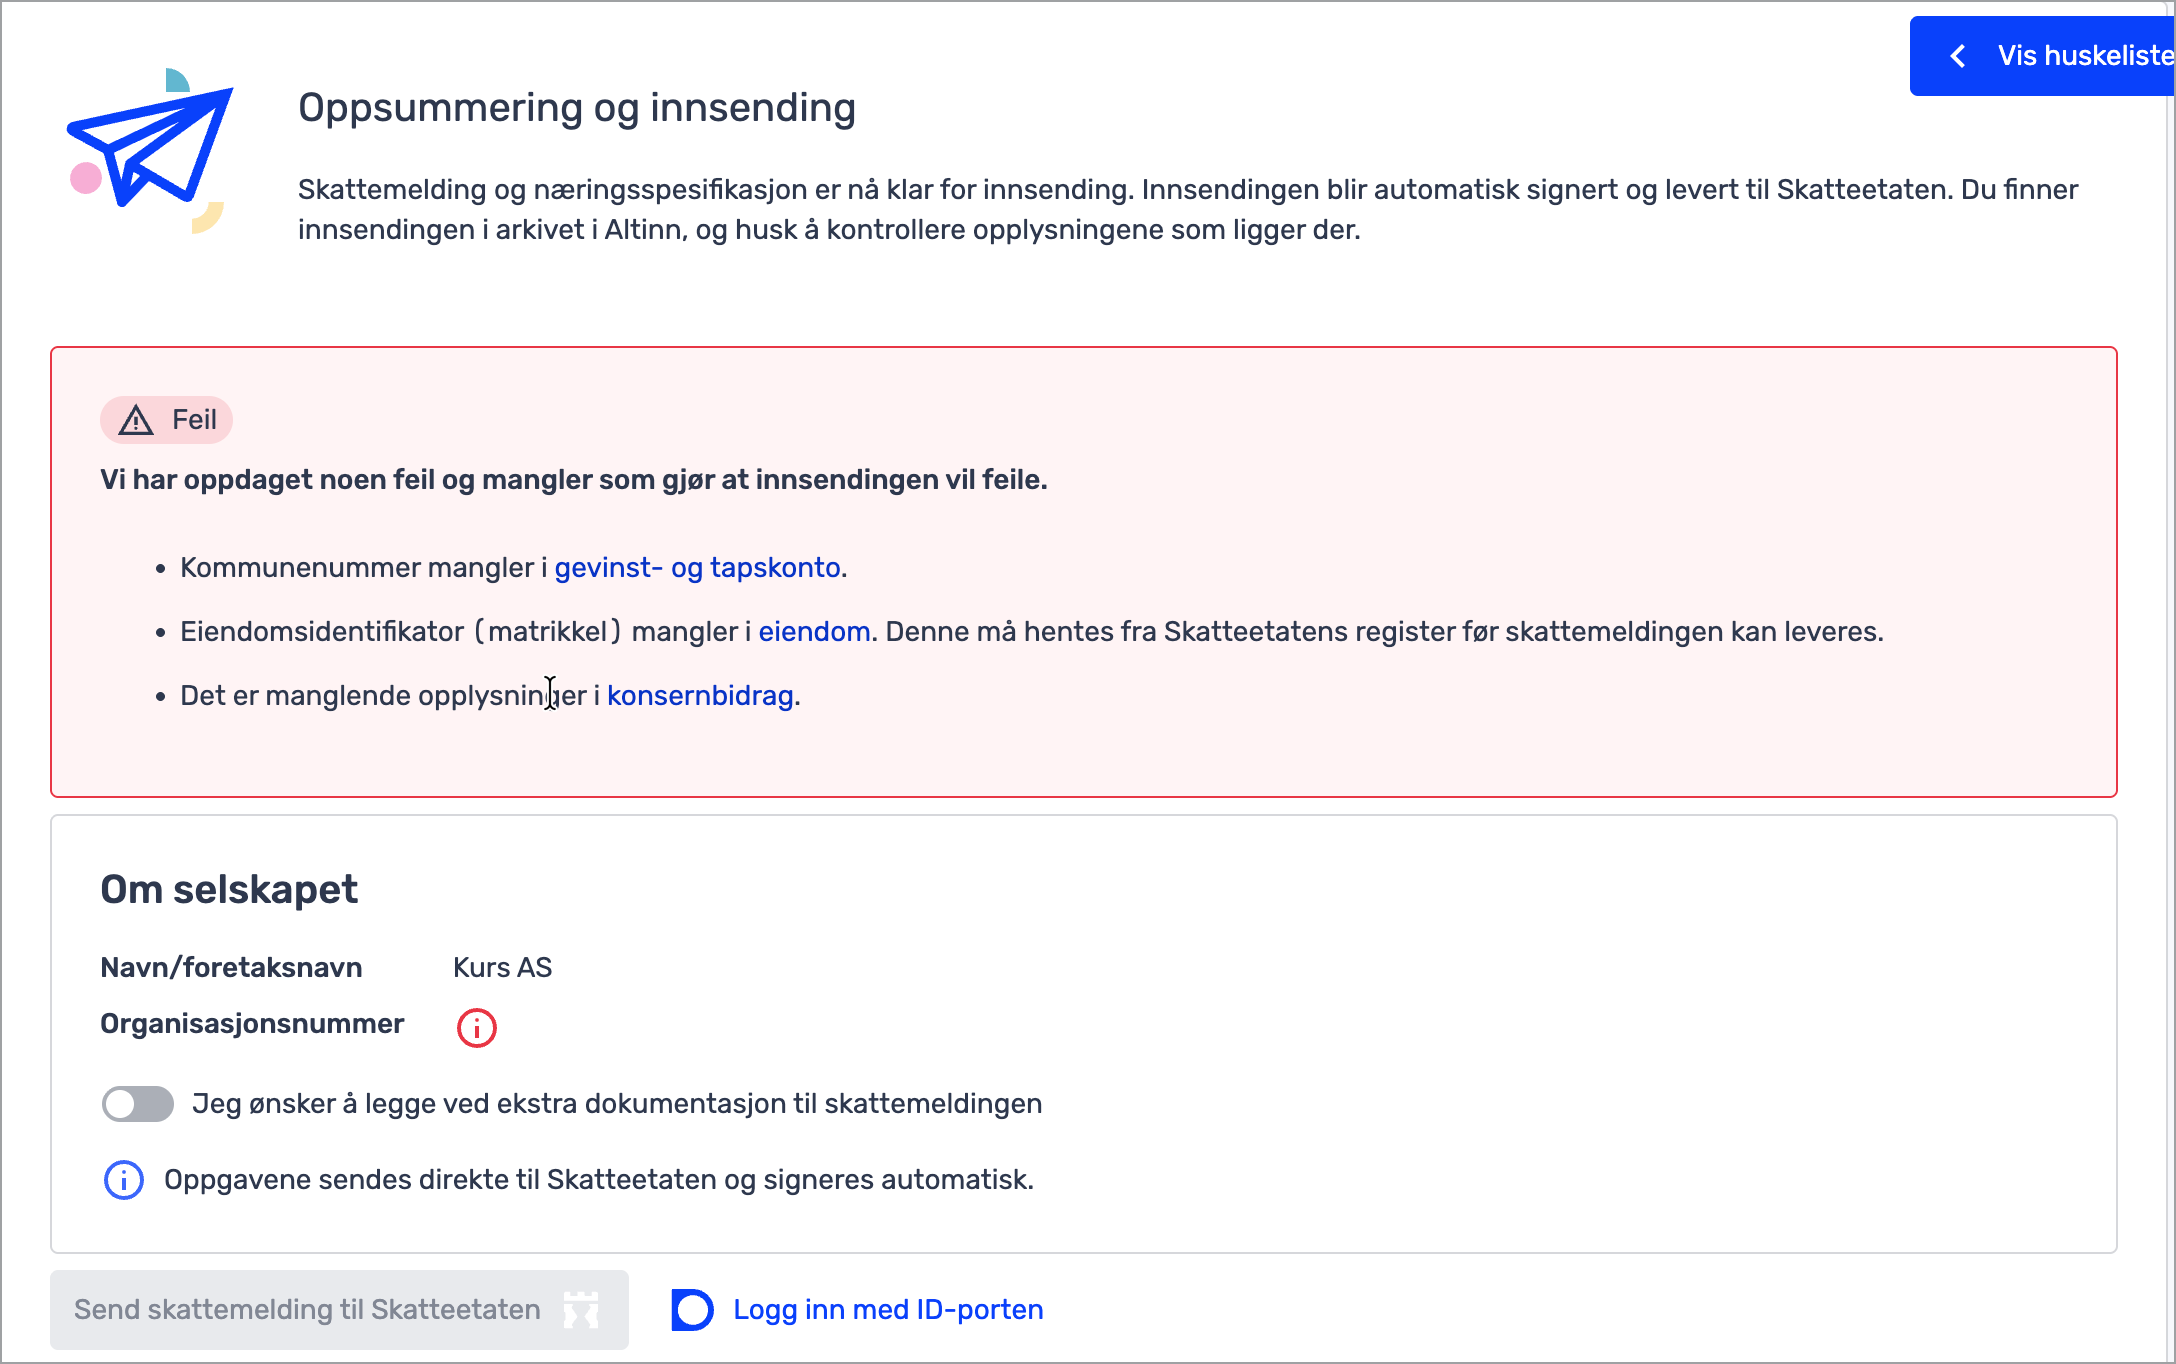Viewport: 2176px width, 1364px height.
Task: Click the warning triangle icon beside Feil
Action: coord(136,421)
